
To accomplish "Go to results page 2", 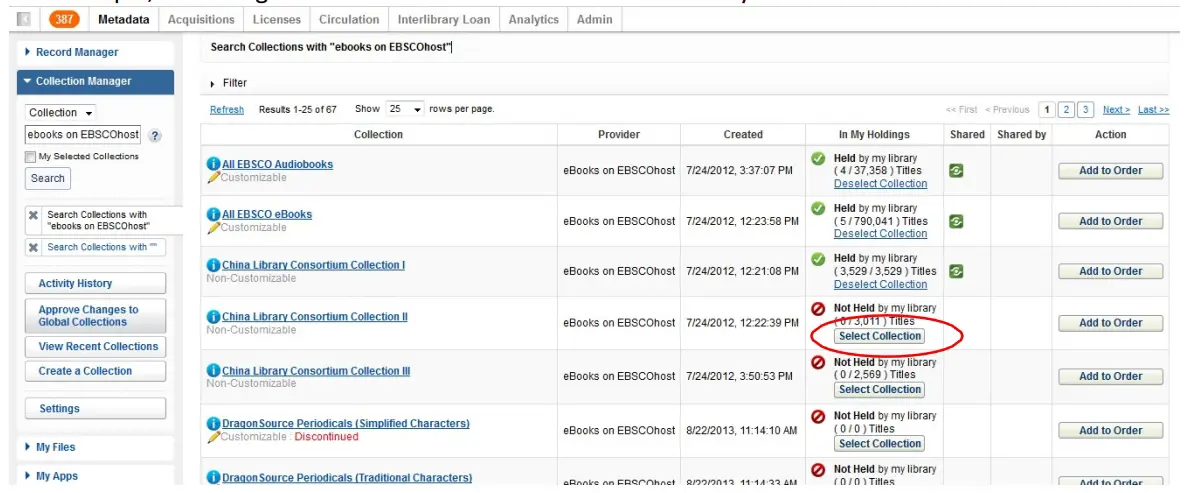I will [1066, 110].
